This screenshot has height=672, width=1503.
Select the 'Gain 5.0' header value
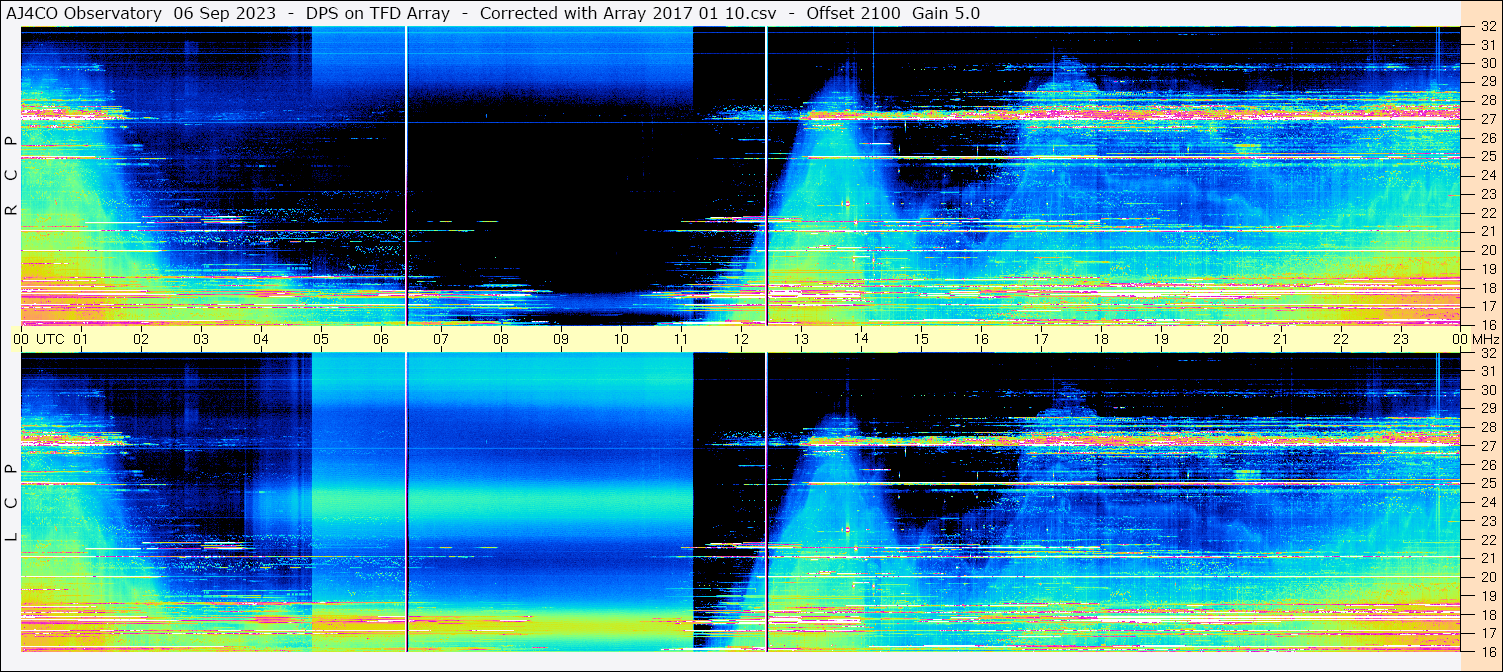pyautogui.click(x=946, y=14)
